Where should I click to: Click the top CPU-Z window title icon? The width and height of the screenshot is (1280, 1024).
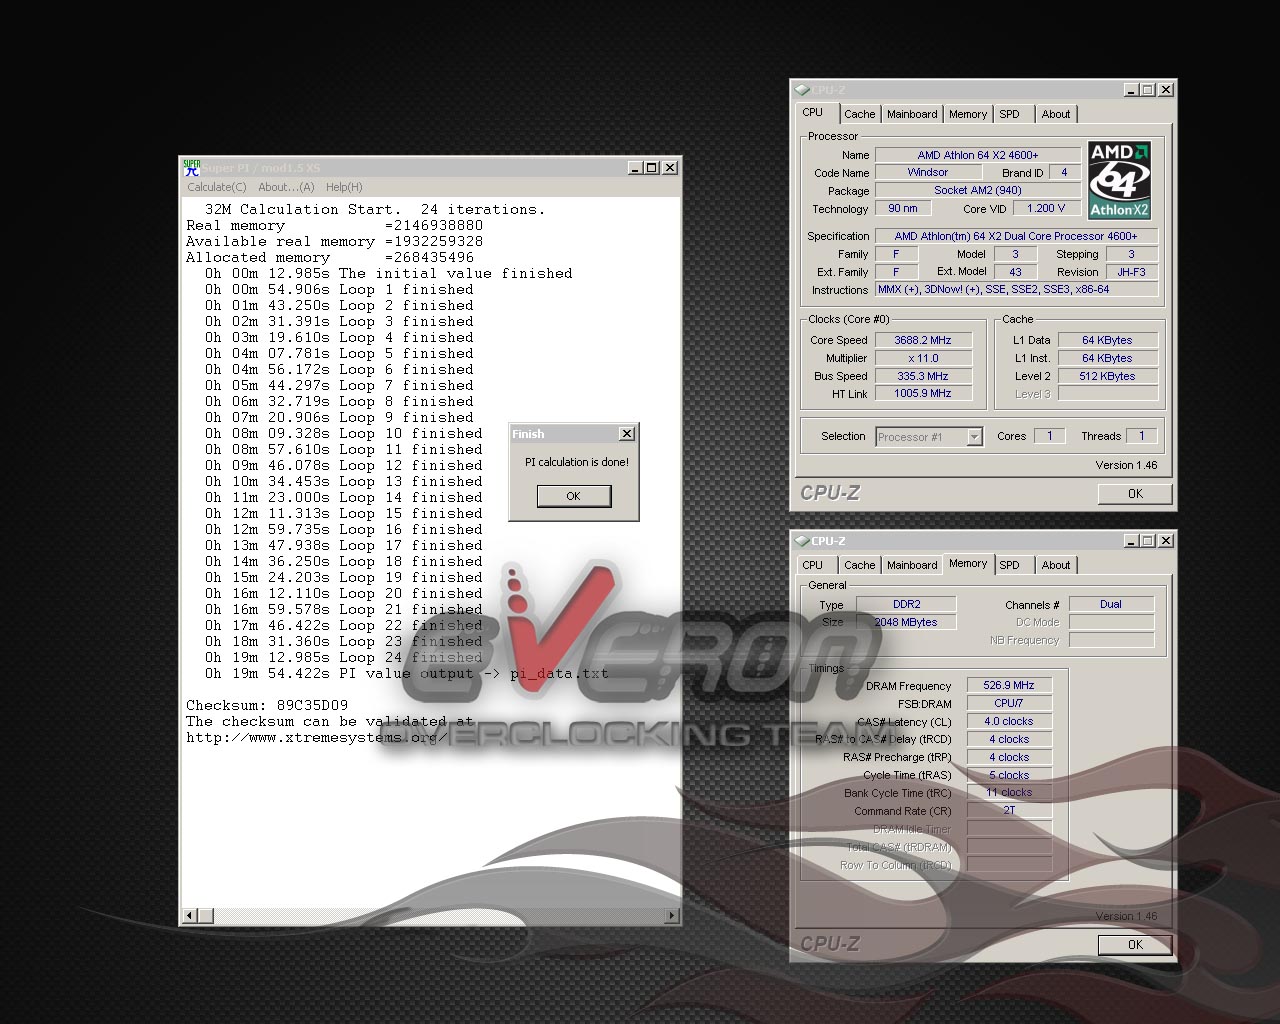[x=802, y=90]
